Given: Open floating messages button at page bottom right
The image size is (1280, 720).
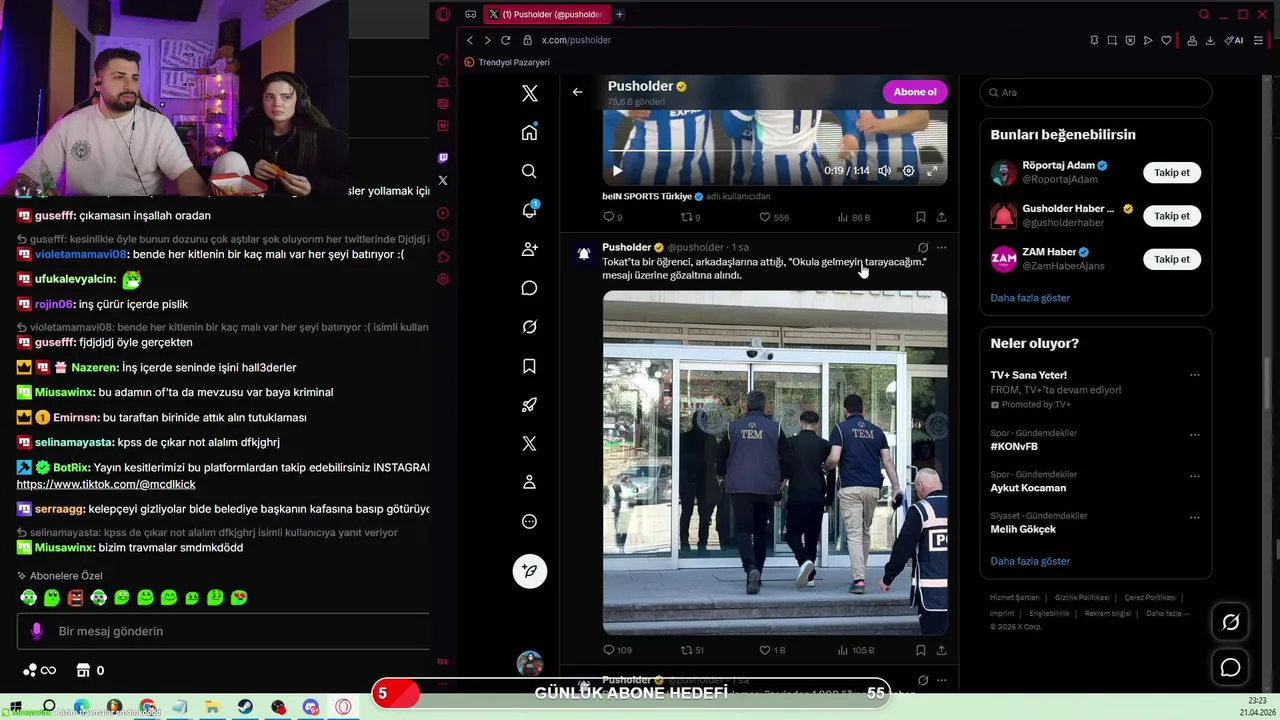Looking at the screenshot, I should [1231, 667].
